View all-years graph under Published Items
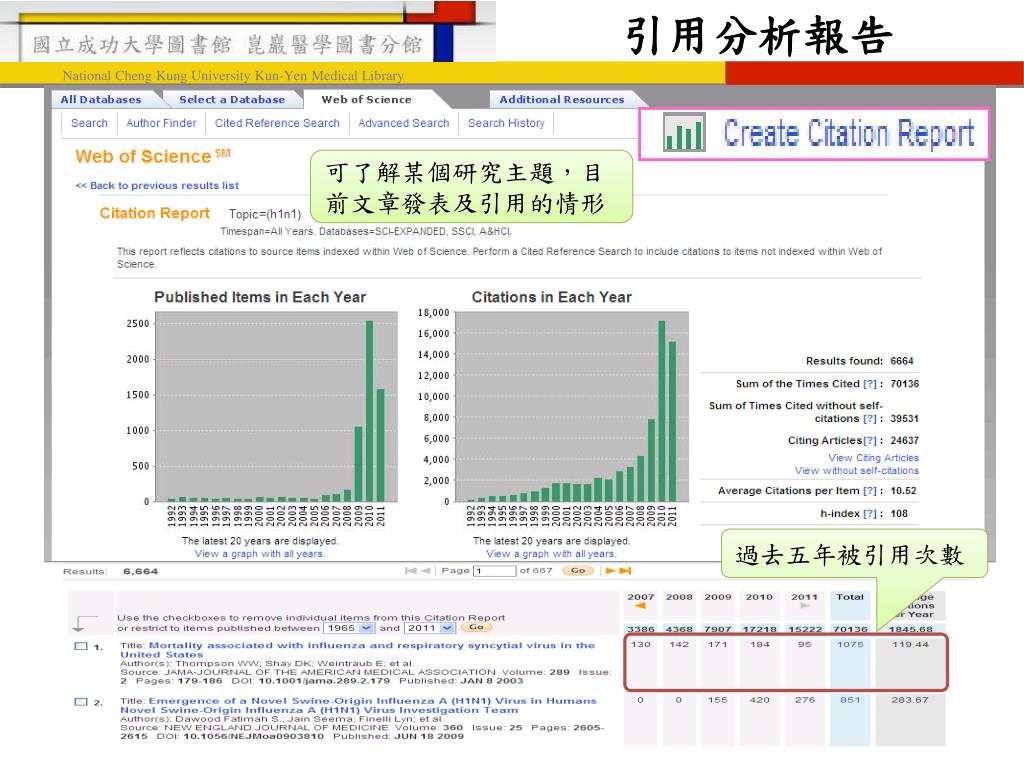1024x768 pixels. click(260, 554)
